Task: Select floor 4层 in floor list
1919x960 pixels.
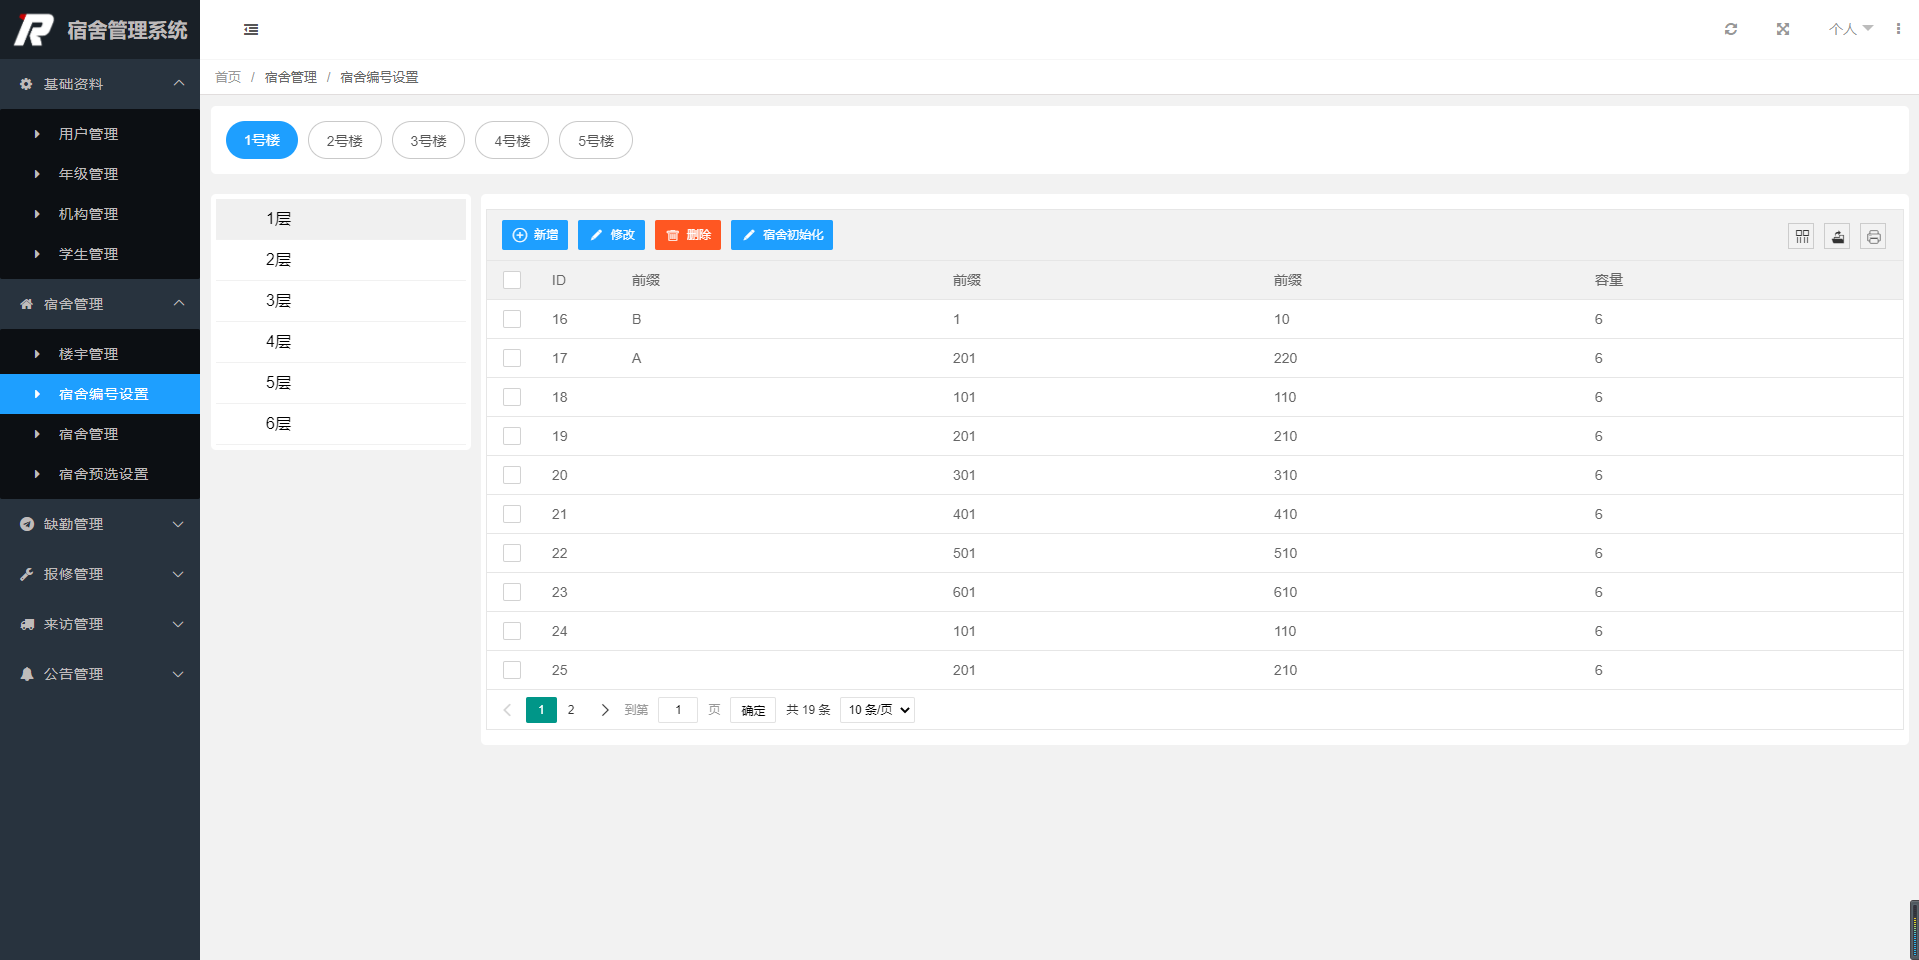Action: pos(341,342)
